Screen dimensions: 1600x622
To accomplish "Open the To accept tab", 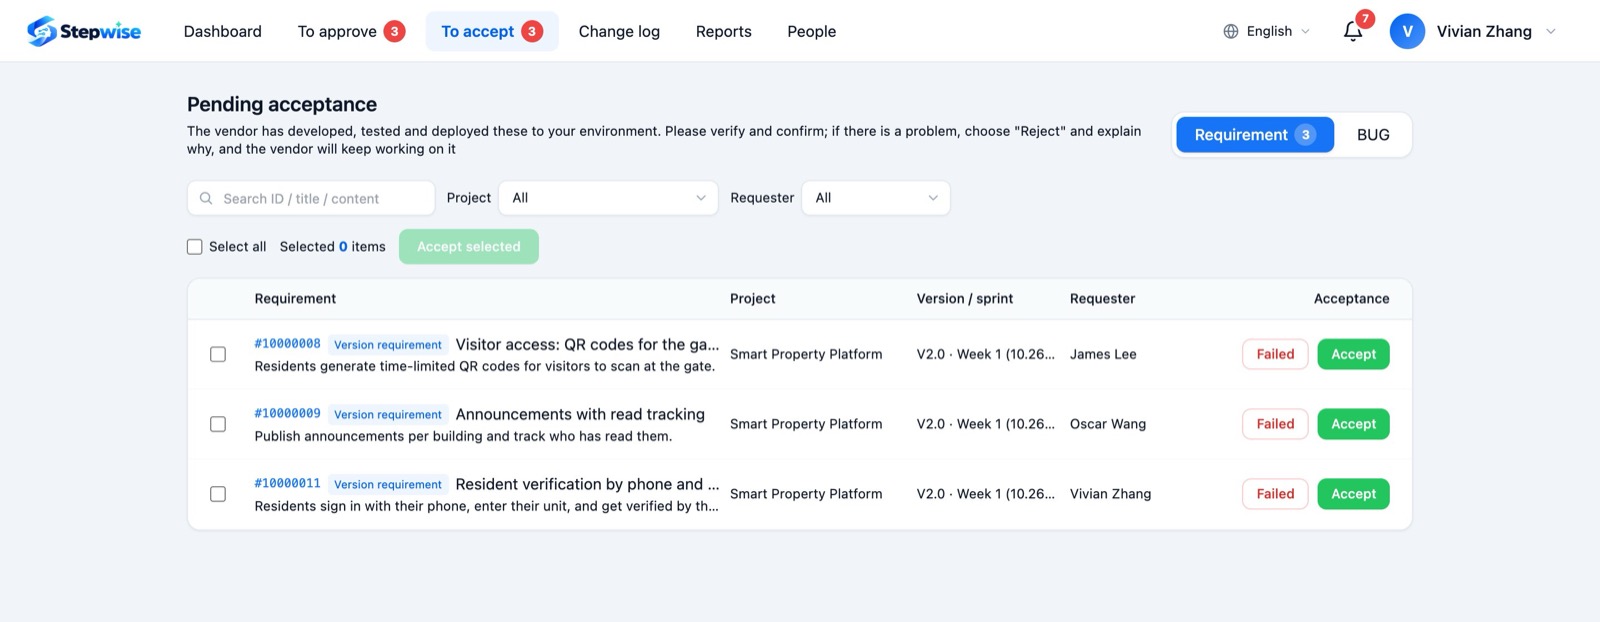I will tap(492, 31).
